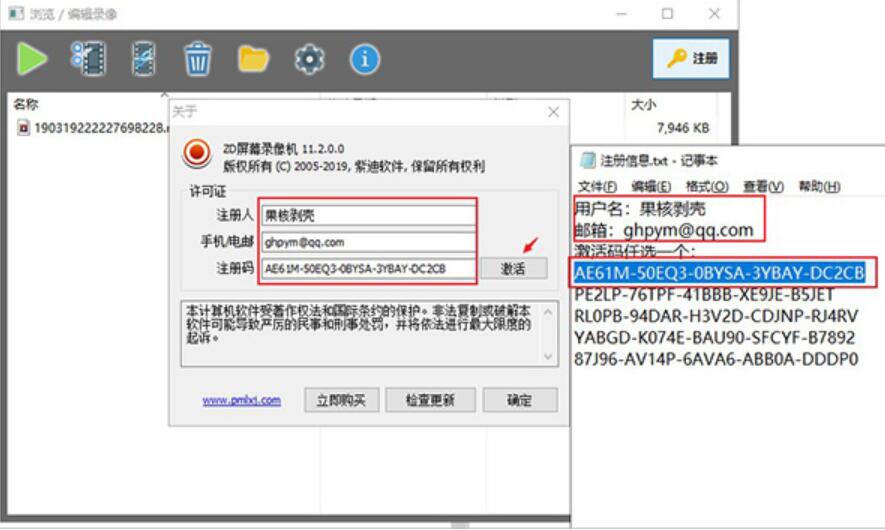Click the code line YABGD-K074E in Notepad

714,338
